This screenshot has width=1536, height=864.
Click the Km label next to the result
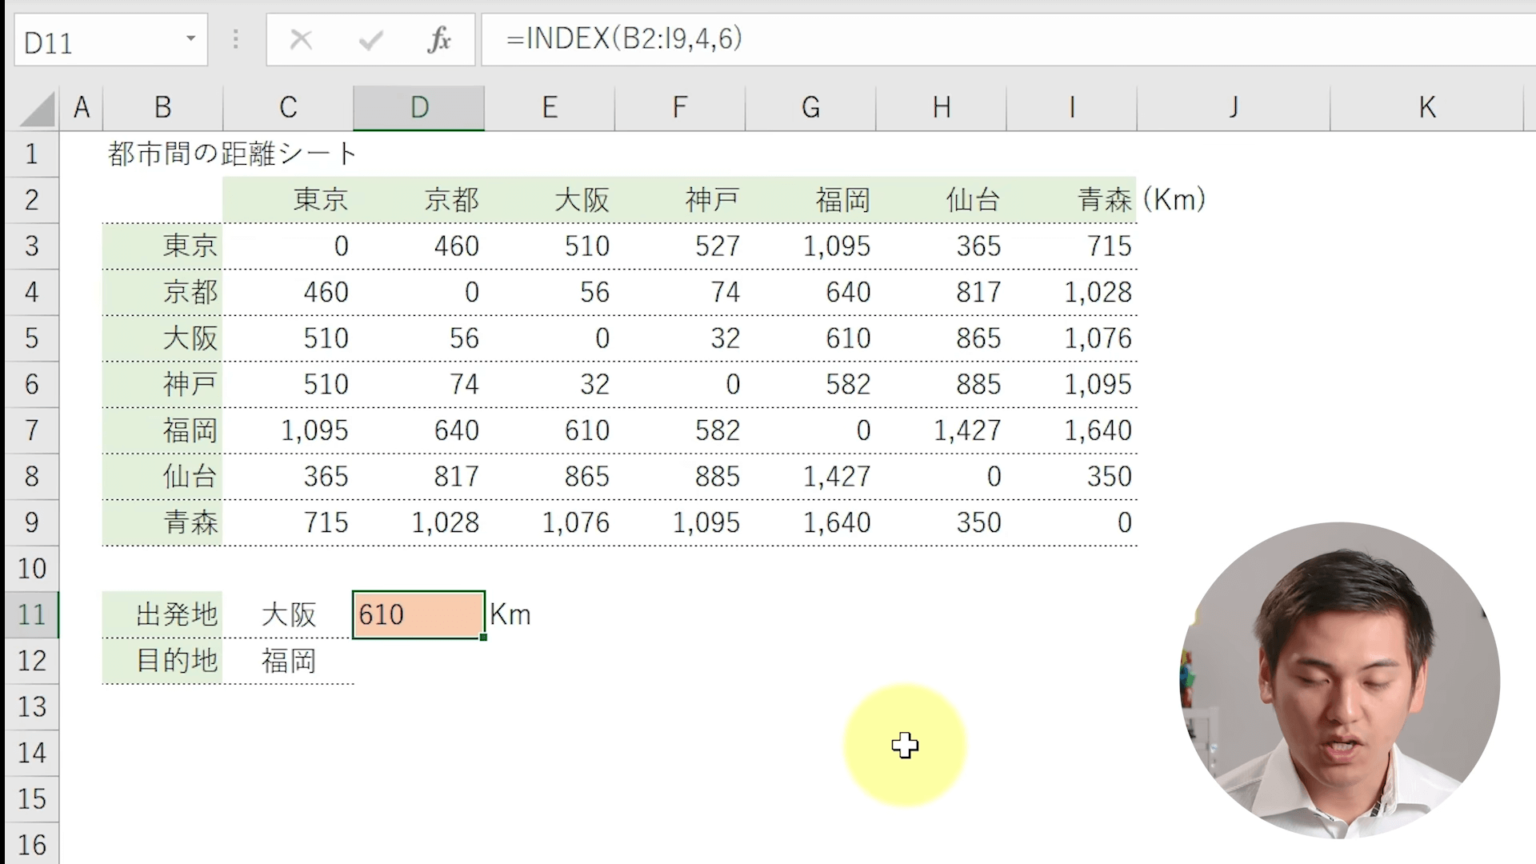tap(510, 614)
